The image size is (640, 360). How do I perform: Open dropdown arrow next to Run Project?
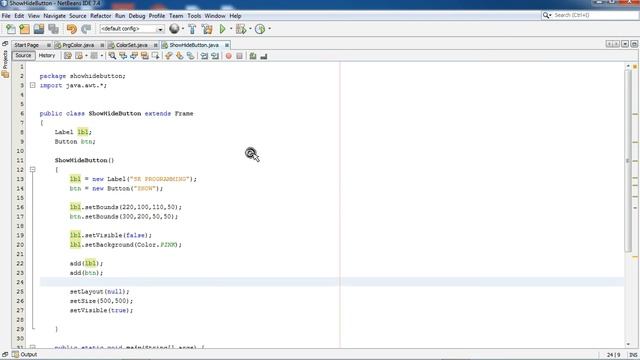click(231, 29)
